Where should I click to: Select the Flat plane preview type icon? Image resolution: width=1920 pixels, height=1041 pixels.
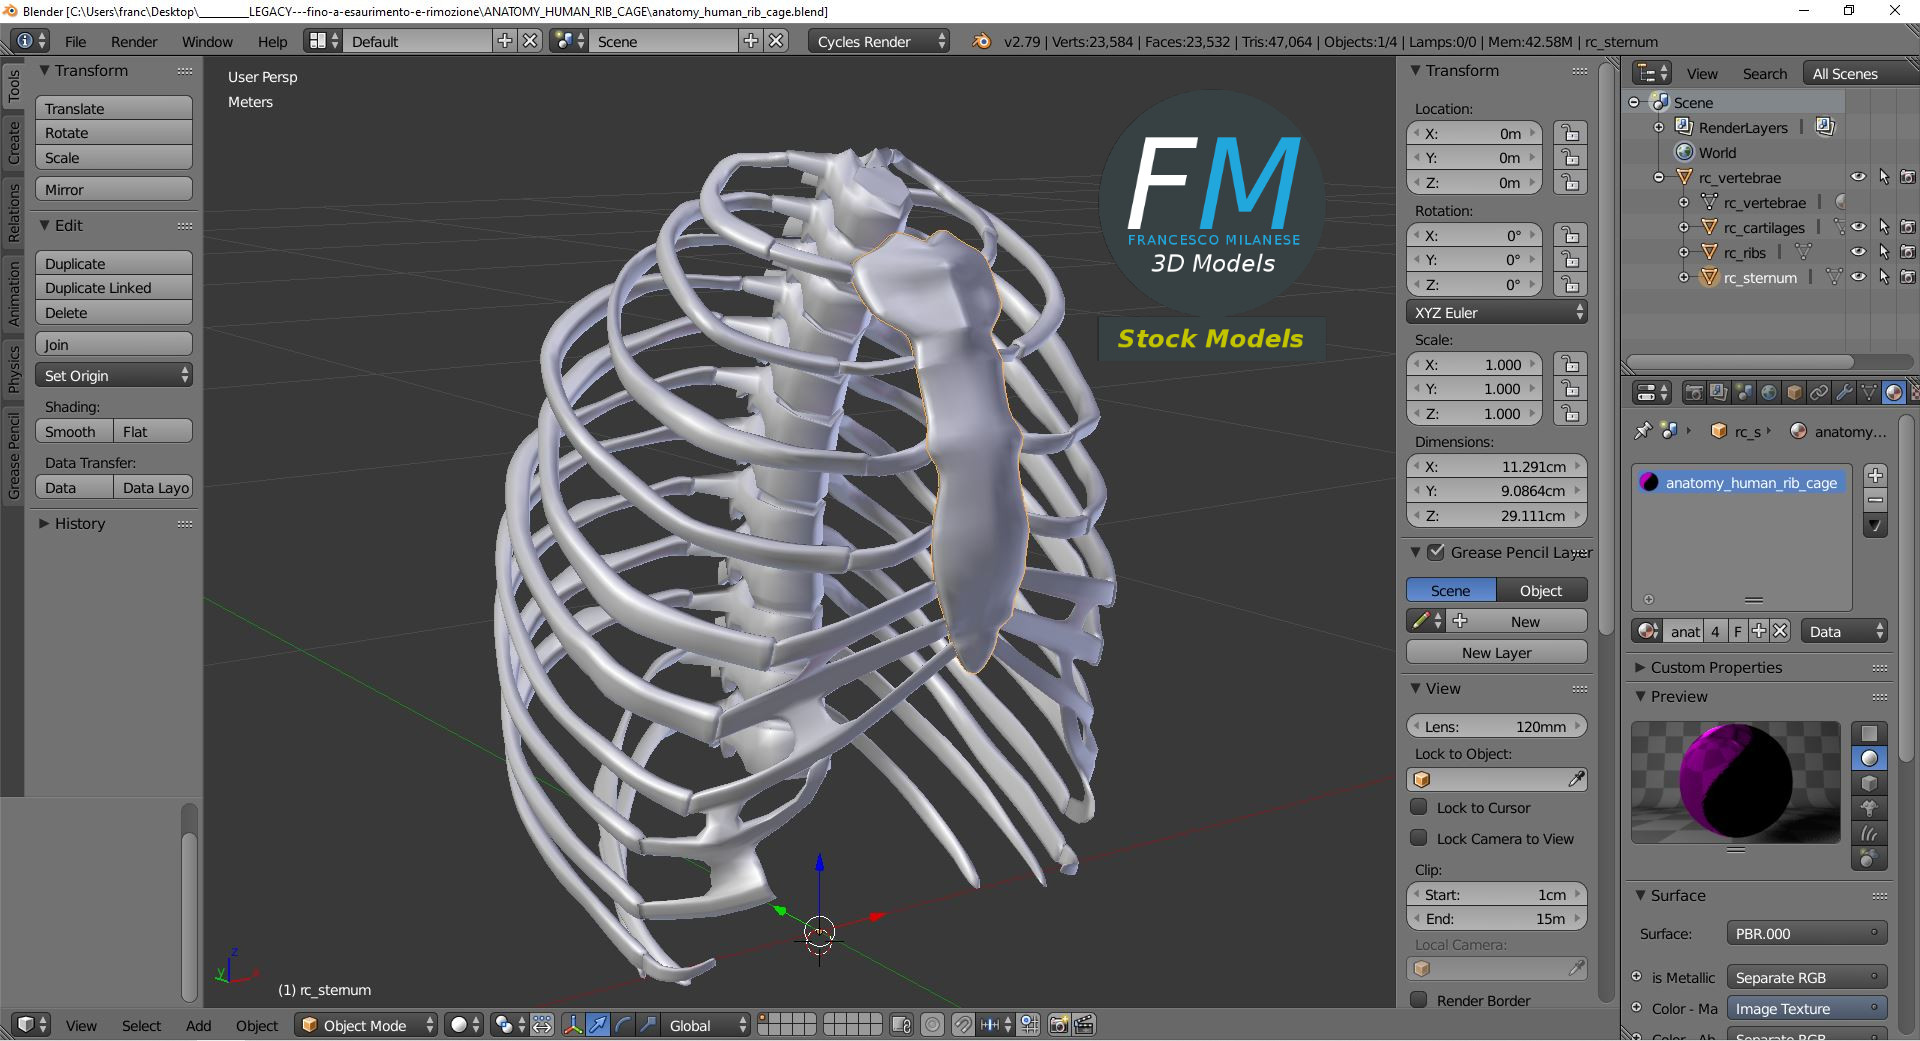point(1869,733)
